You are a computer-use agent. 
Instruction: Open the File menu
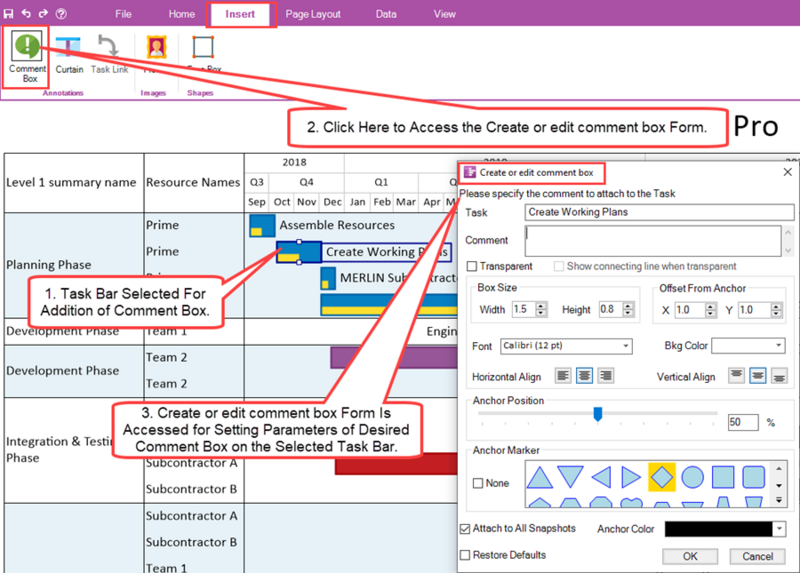pos(123,14)
